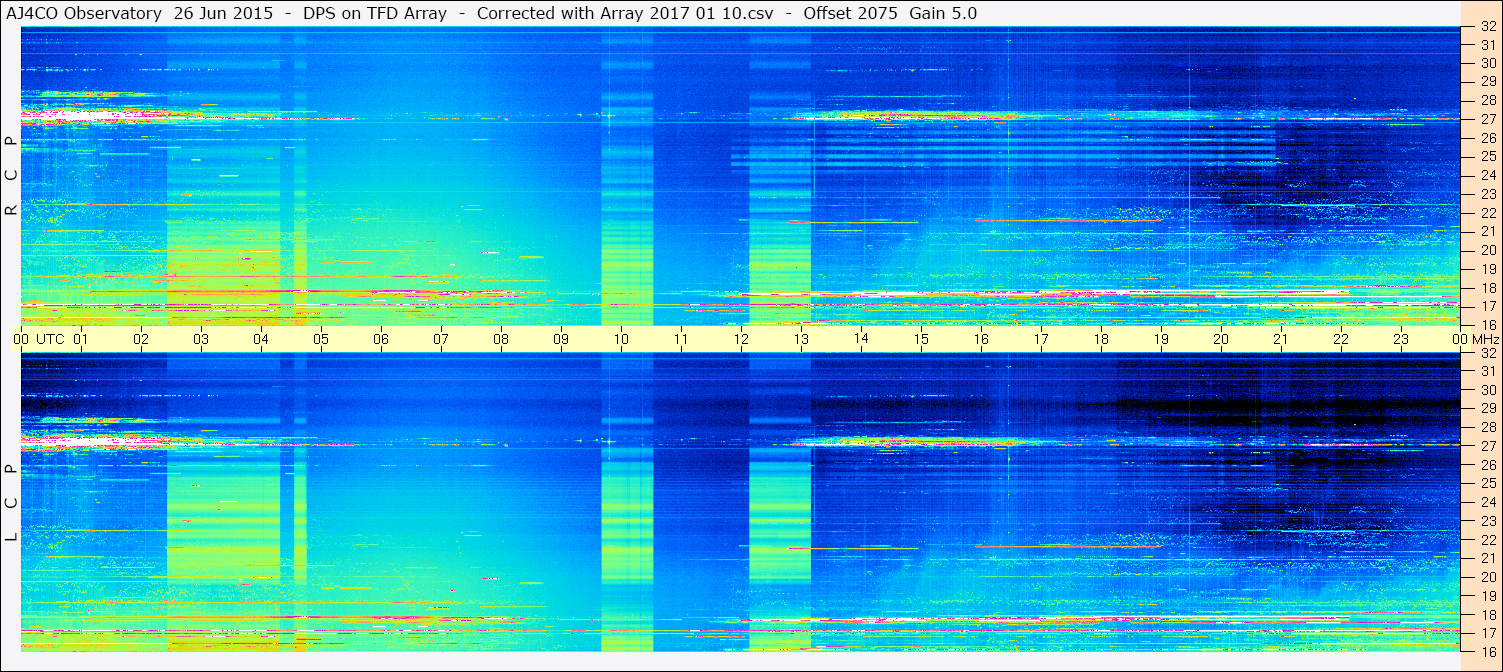Click the 16 MHz label on the LCP scale
This screenshot has height=672, width=1503.
click(1487, 652)
